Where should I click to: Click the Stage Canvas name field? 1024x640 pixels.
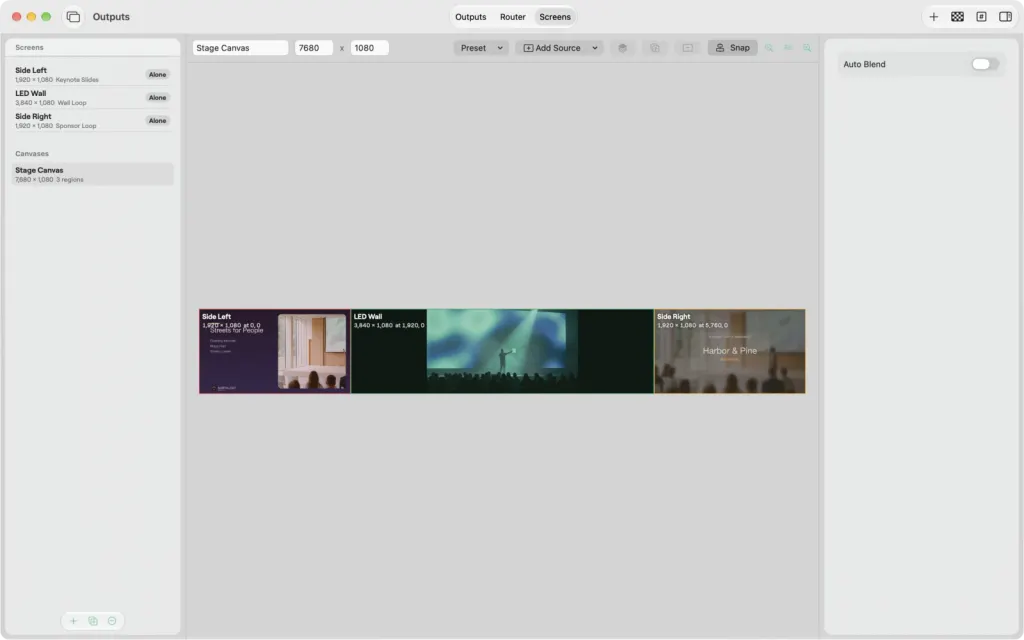click(x=240, y=48)
